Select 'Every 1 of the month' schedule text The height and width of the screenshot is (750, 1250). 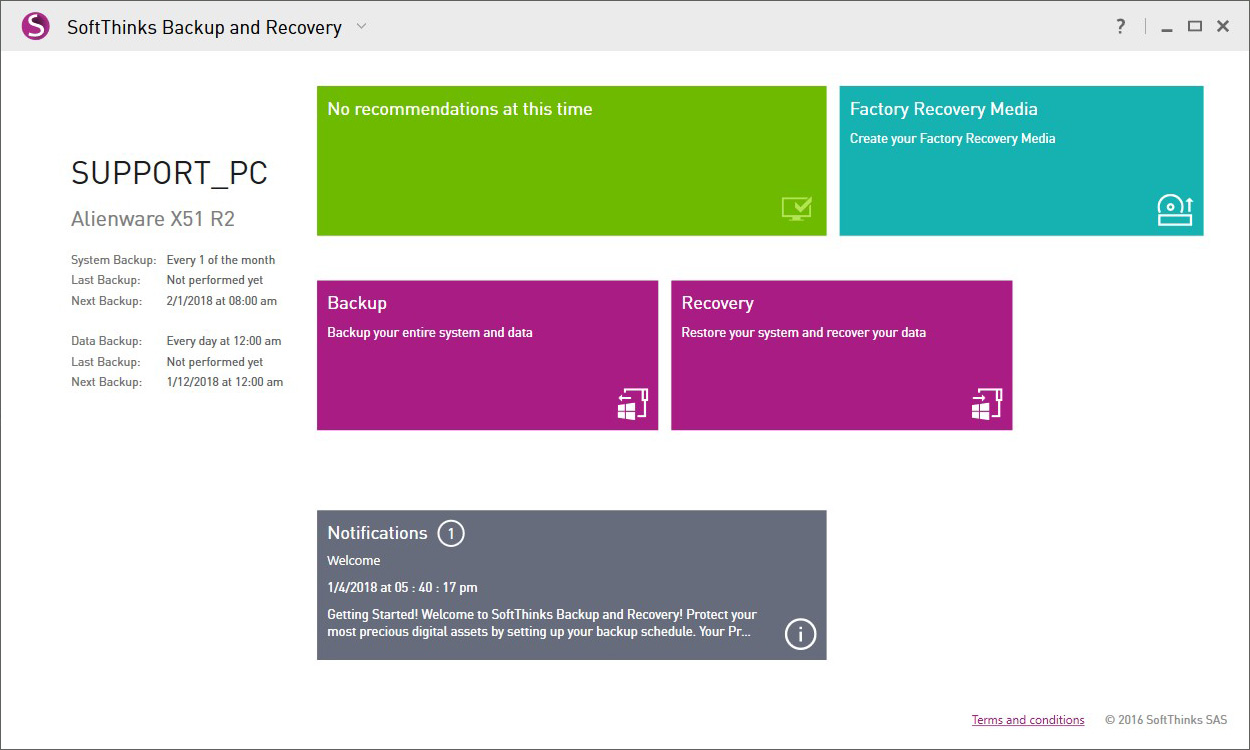point(221,260)
